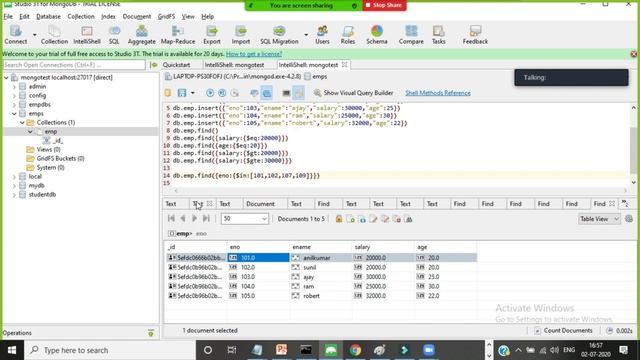Open result tab settings gear icon
Viewport: 640px width, 360px height.
(x=629, y=219)
